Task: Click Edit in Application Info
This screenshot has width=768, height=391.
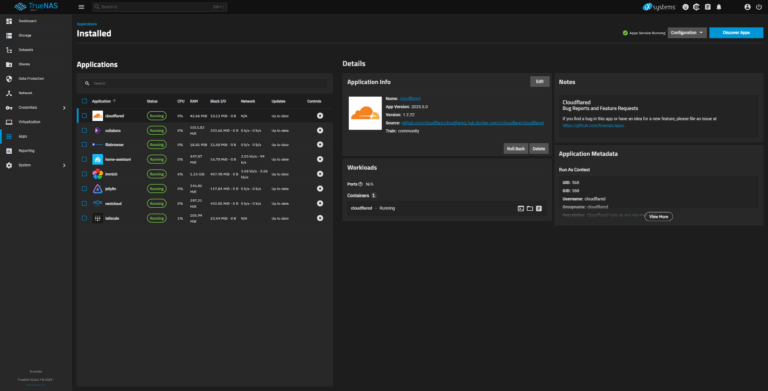Action: click(x=540, y=82)
